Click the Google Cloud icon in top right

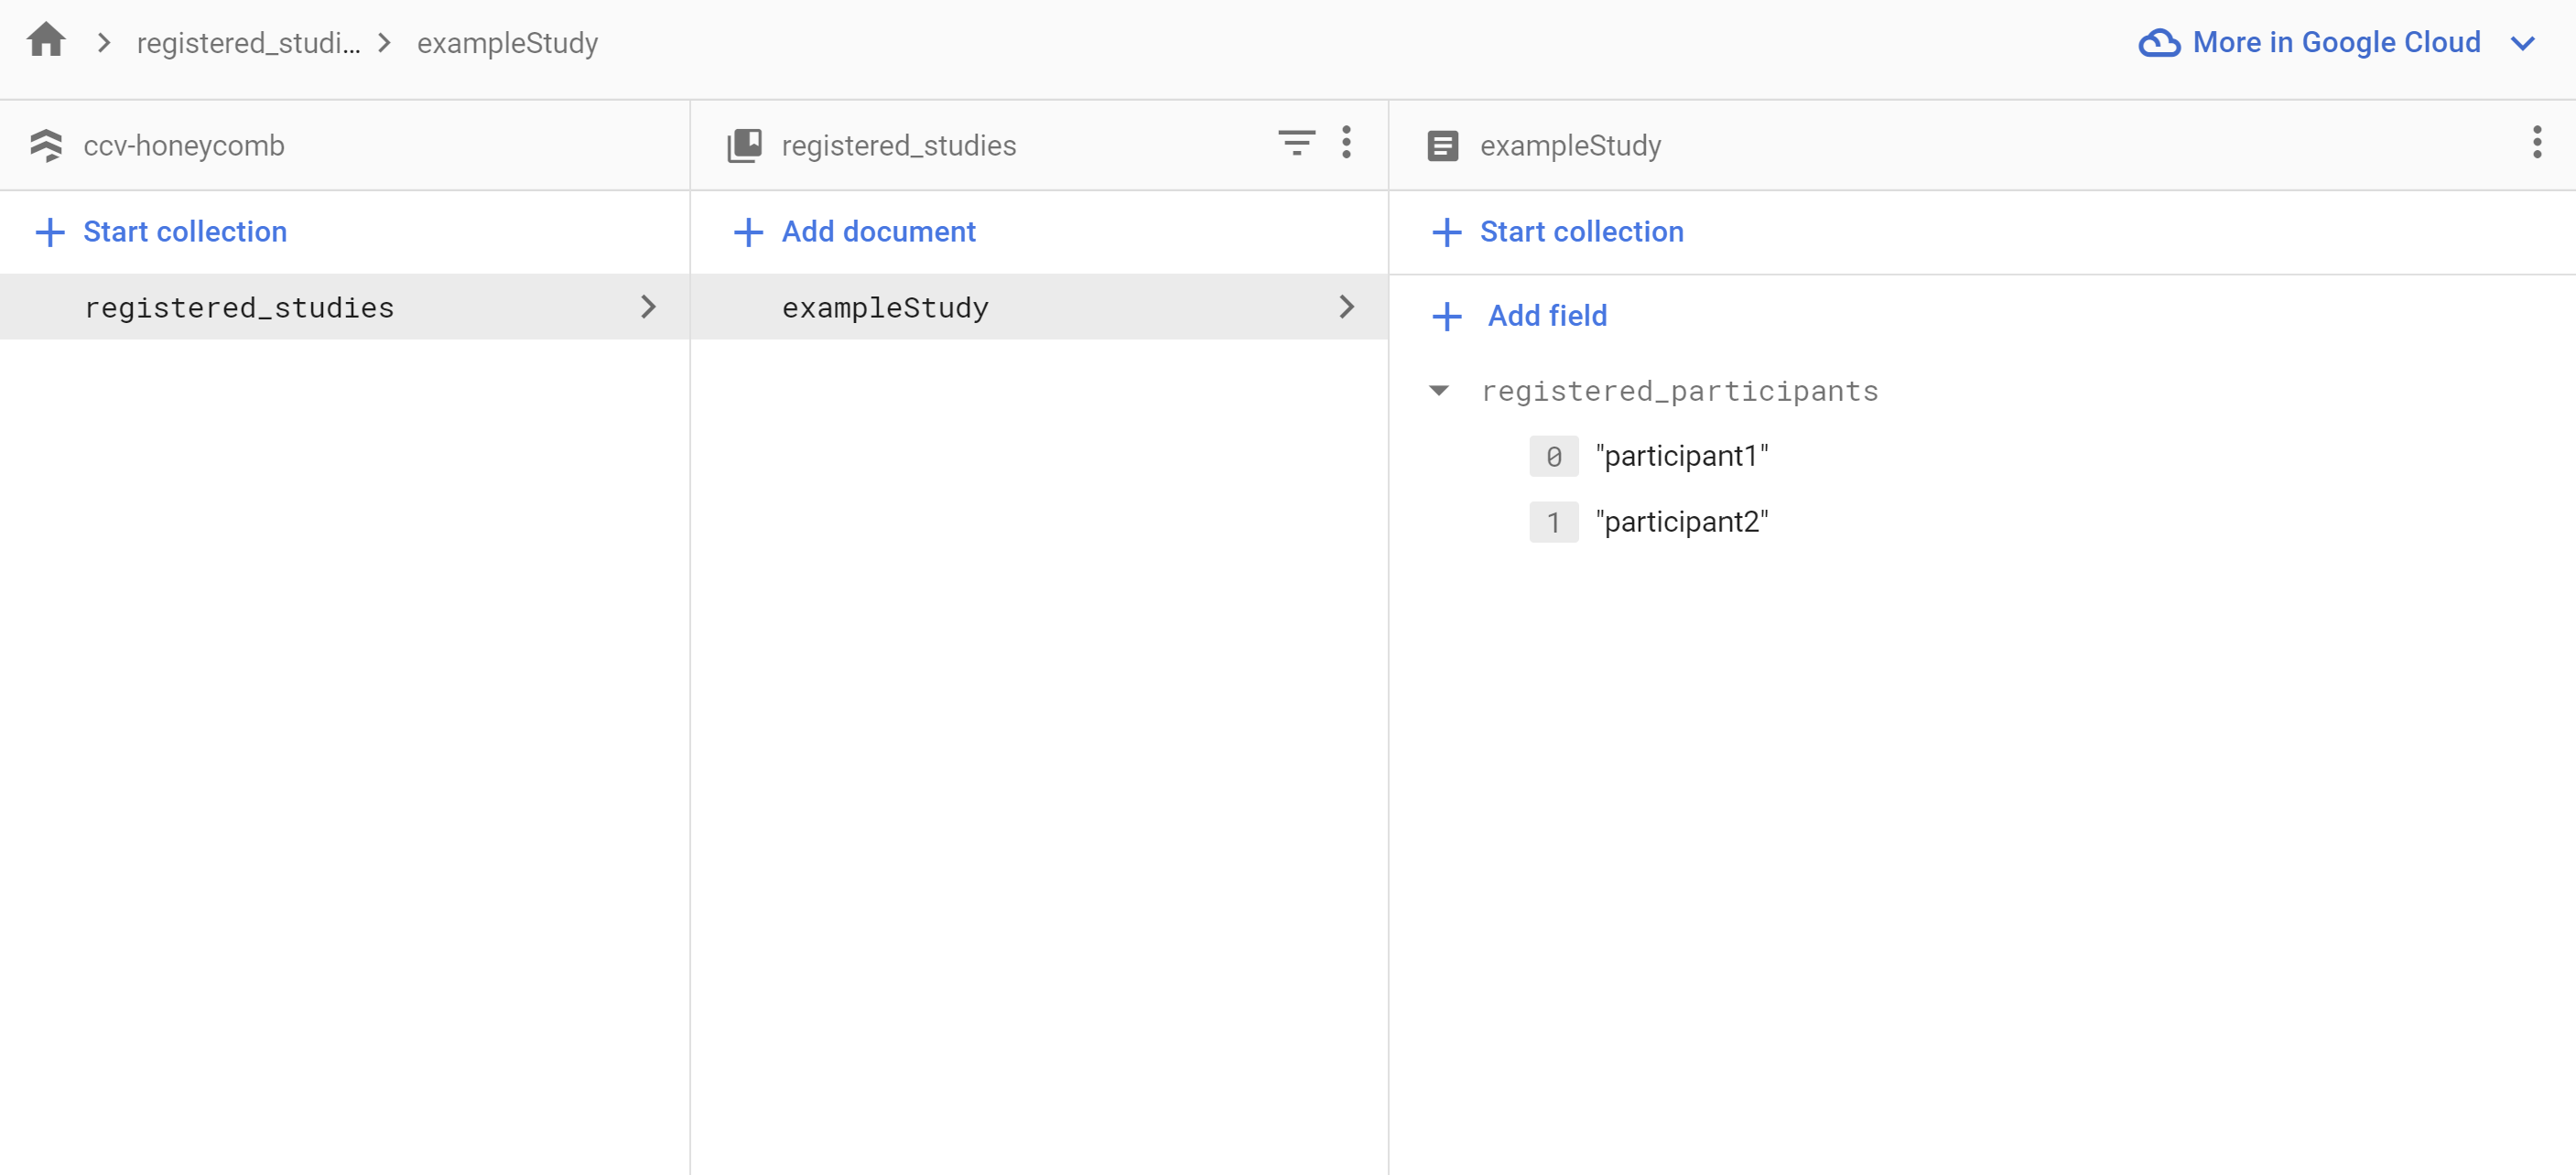2159,41
